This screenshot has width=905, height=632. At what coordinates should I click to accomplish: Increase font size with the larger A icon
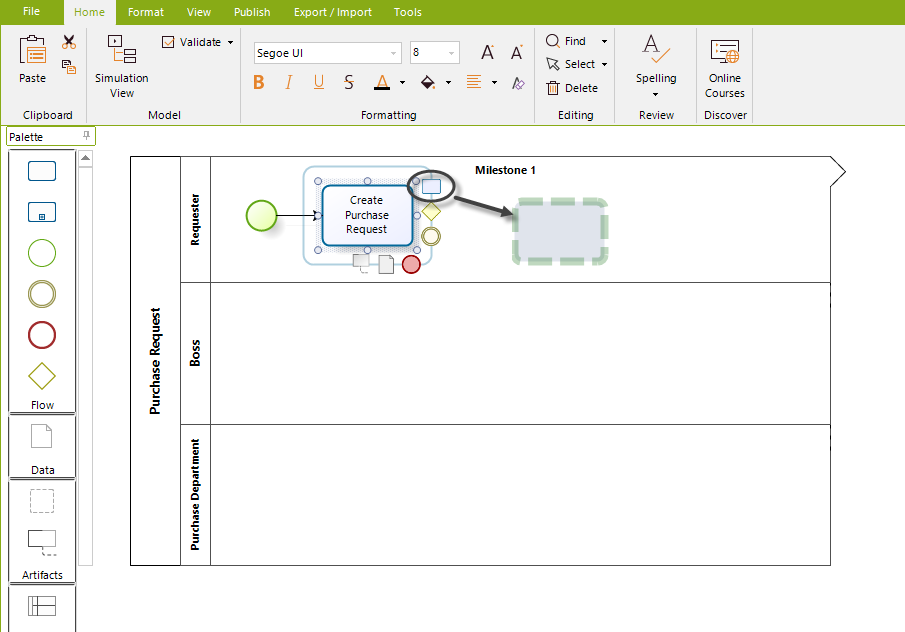tap(488, 53)
